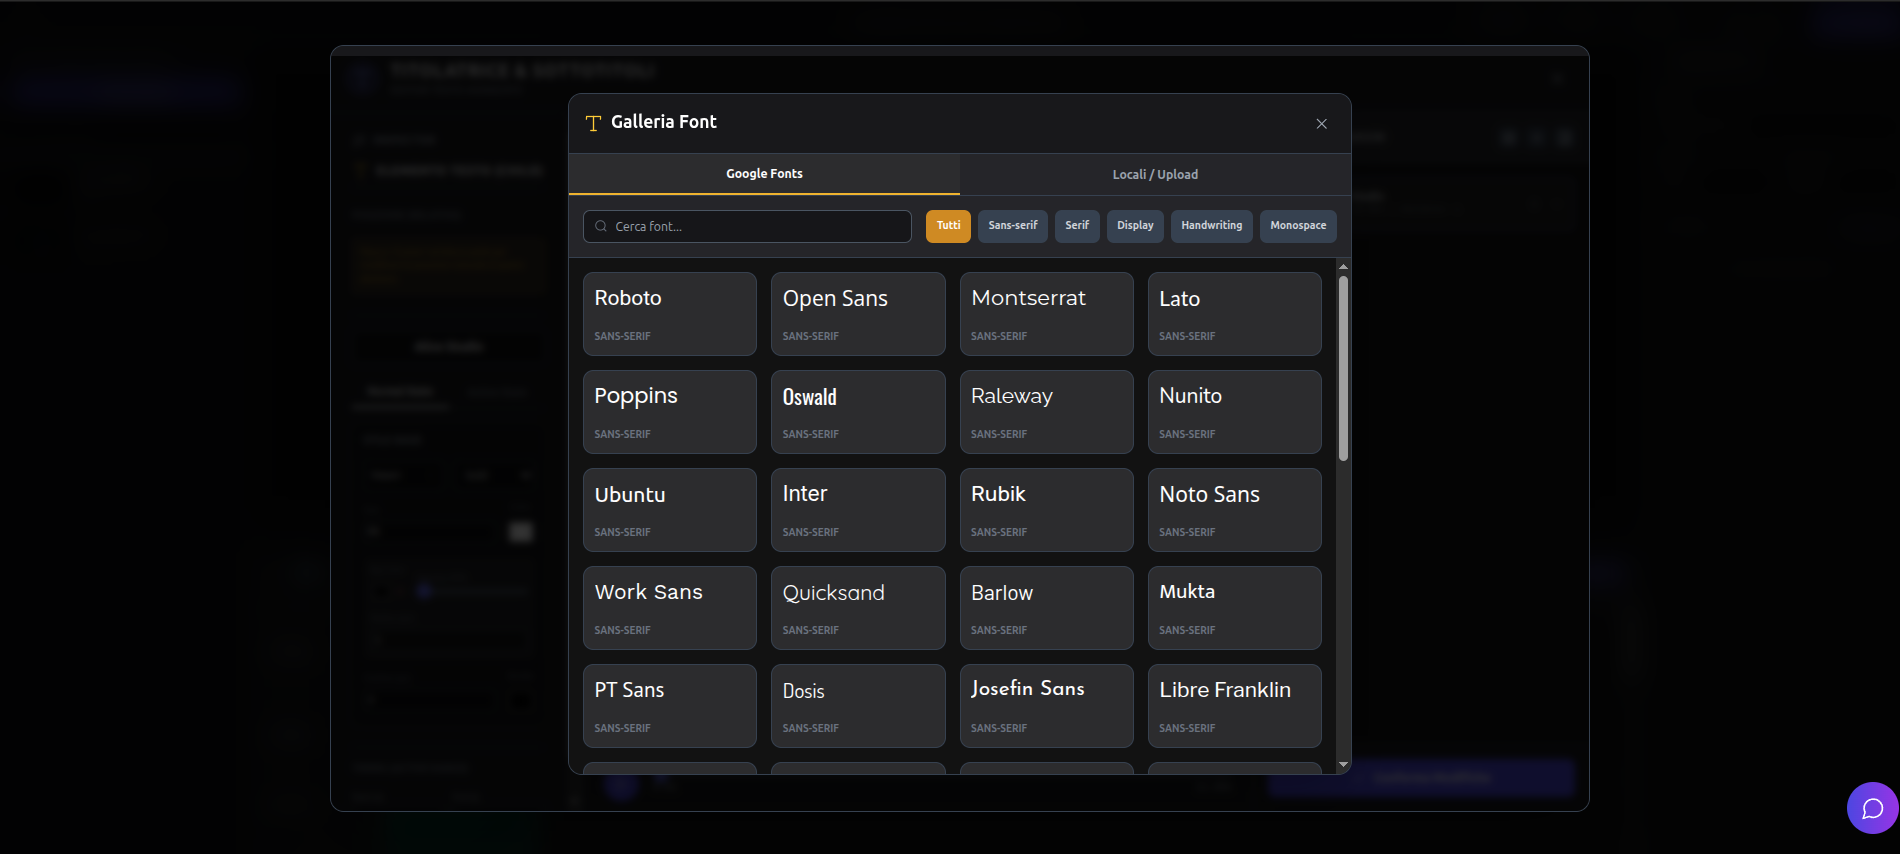
Task: Pick the Quicksand font card
Action: [x=857, y=608]
